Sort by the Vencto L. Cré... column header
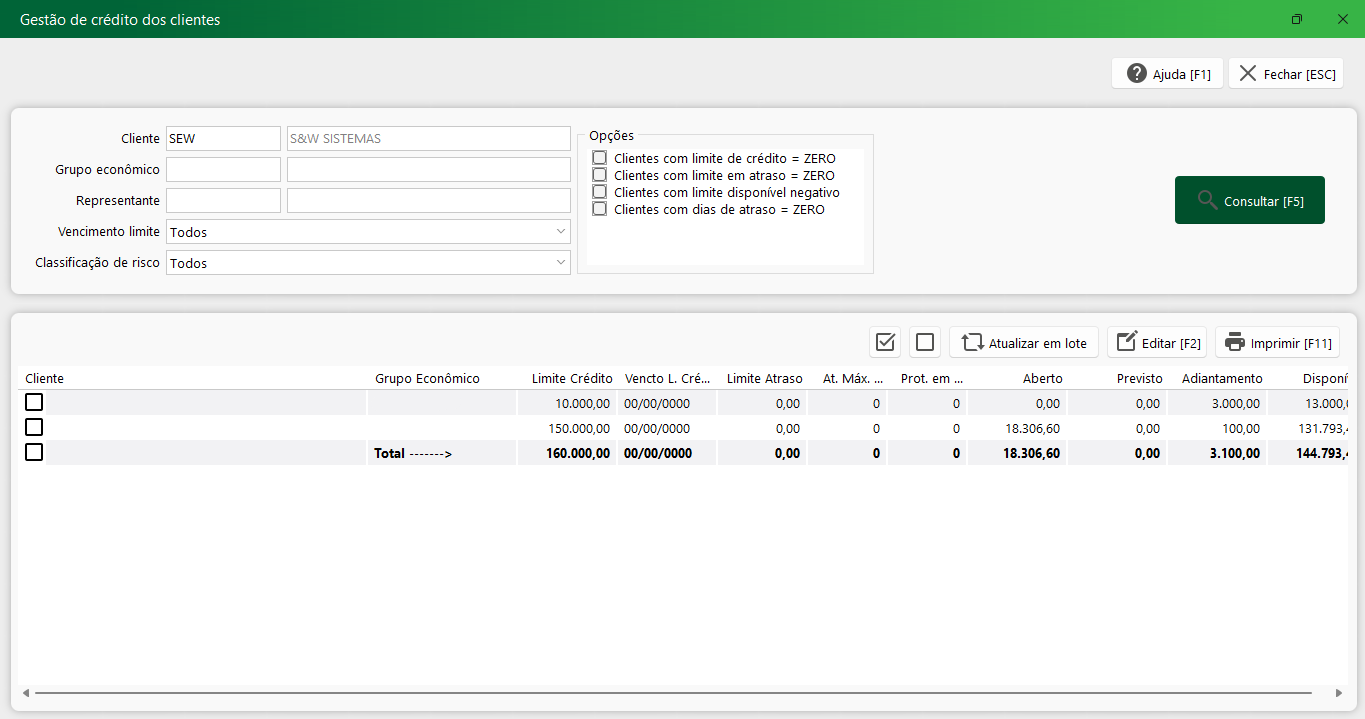The width and height of the screenshot is (1365, 719). click(x=667, y=379)
